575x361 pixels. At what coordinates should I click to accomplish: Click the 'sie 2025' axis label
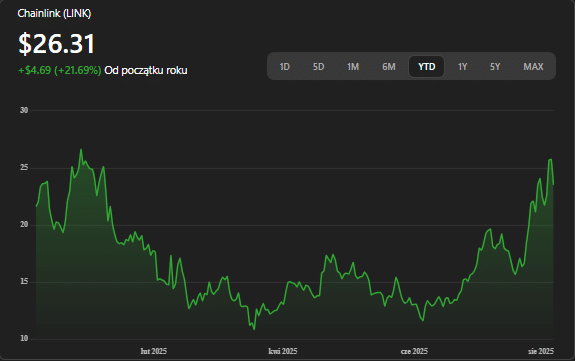(x=541, y=351)
